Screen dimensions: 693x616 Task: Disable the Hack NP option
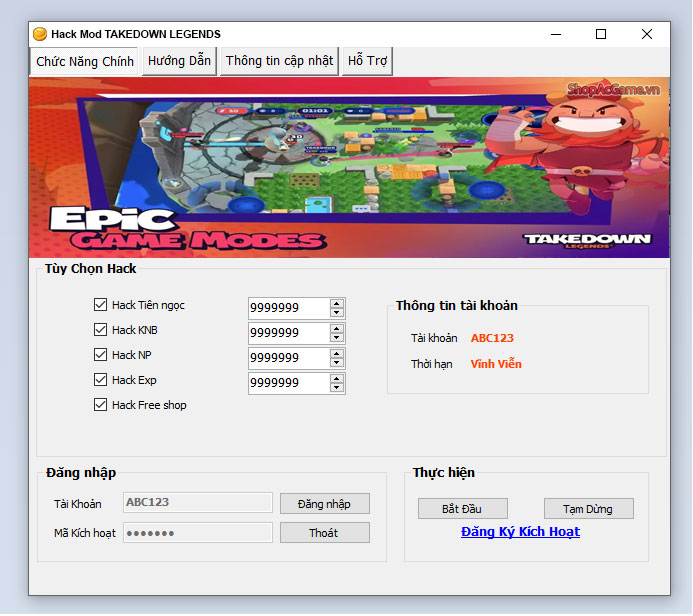(100, 354)
